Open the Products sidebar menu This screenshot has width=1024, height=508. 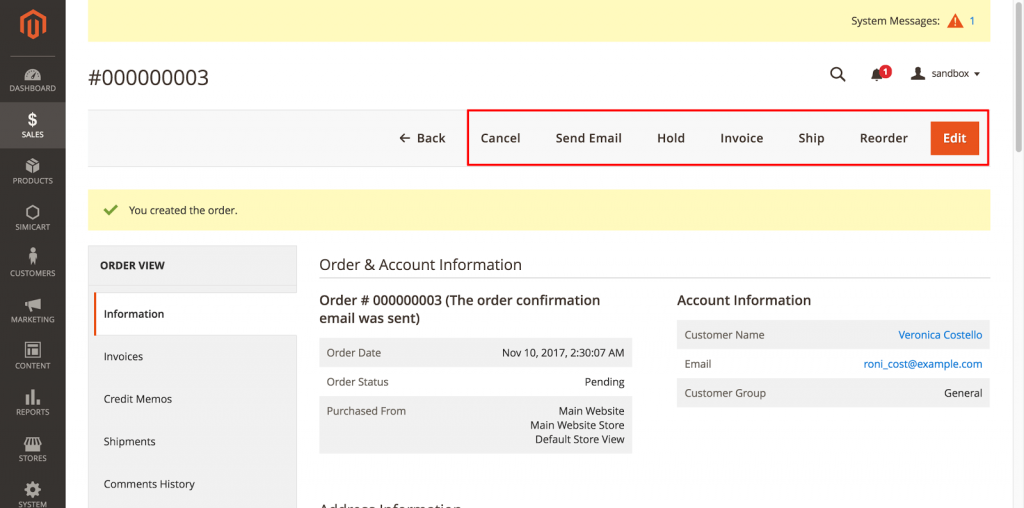[33, 172]
